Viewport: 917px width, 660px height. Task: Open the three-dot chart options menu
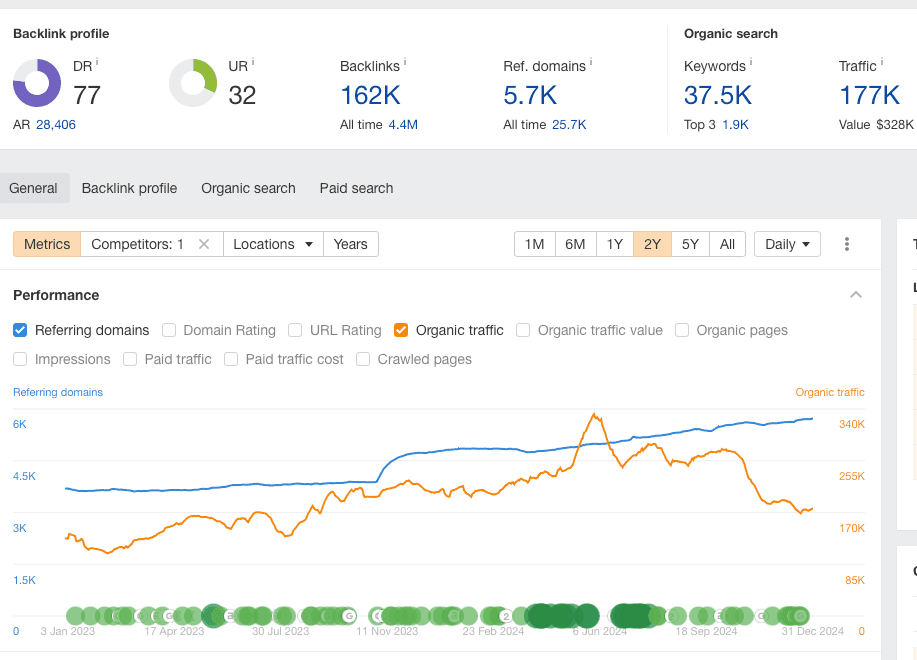click(847, 244)
